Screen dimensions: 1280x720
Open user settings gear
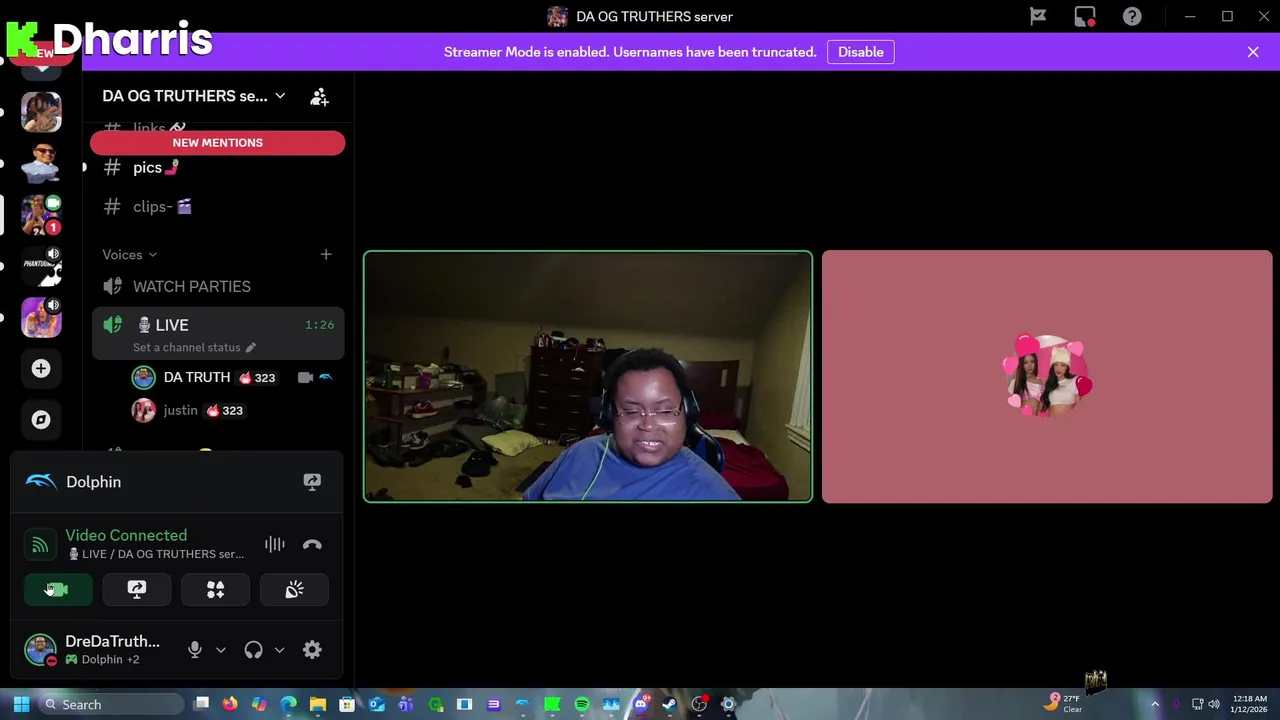point(312,650)
